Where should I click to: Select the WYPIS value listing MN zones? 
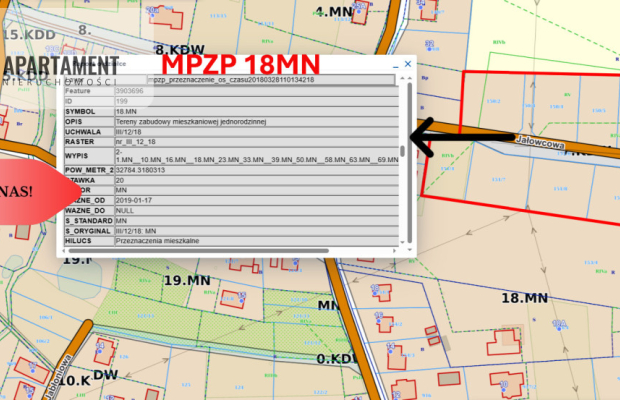pyautogui.click(x=257, y=156)
